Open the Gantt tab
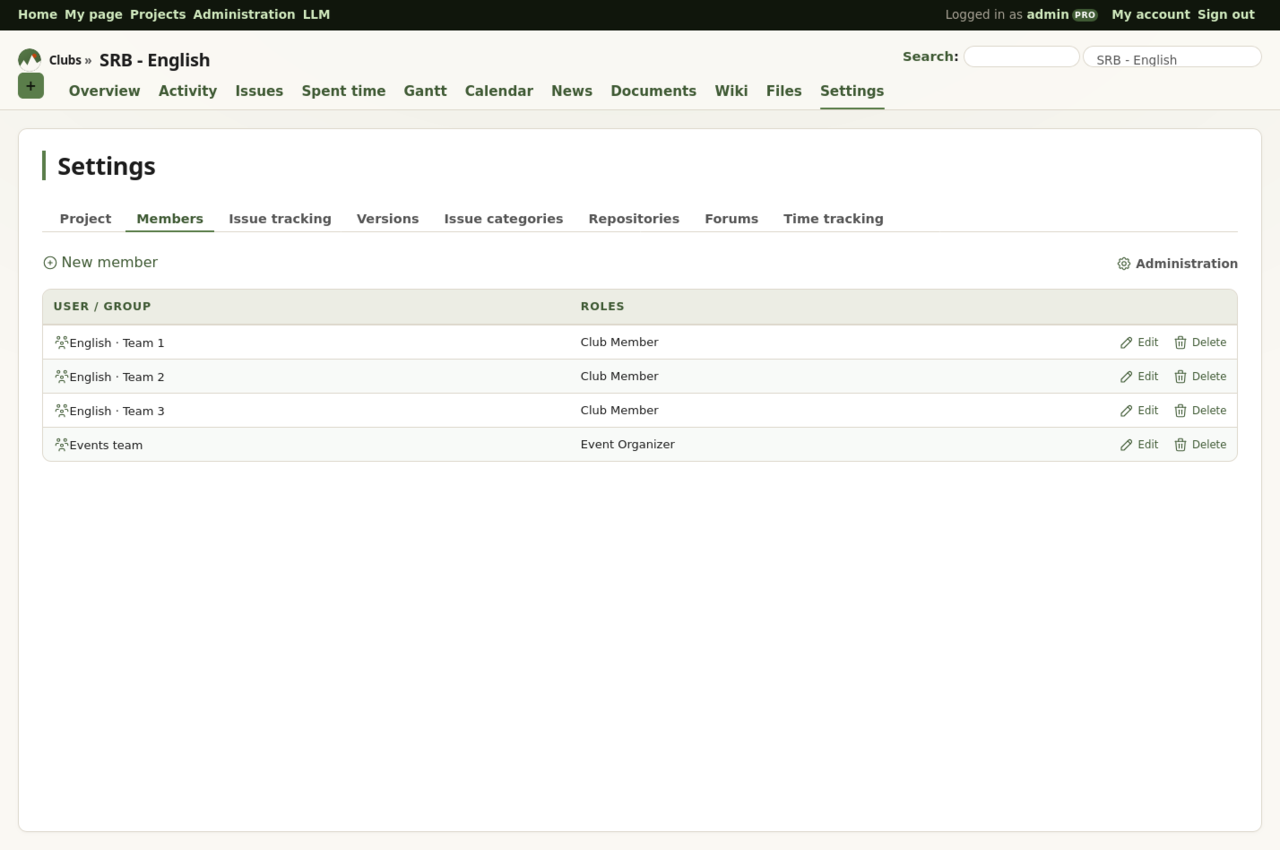Screen dimensions: 1280x850 point(425,91)
